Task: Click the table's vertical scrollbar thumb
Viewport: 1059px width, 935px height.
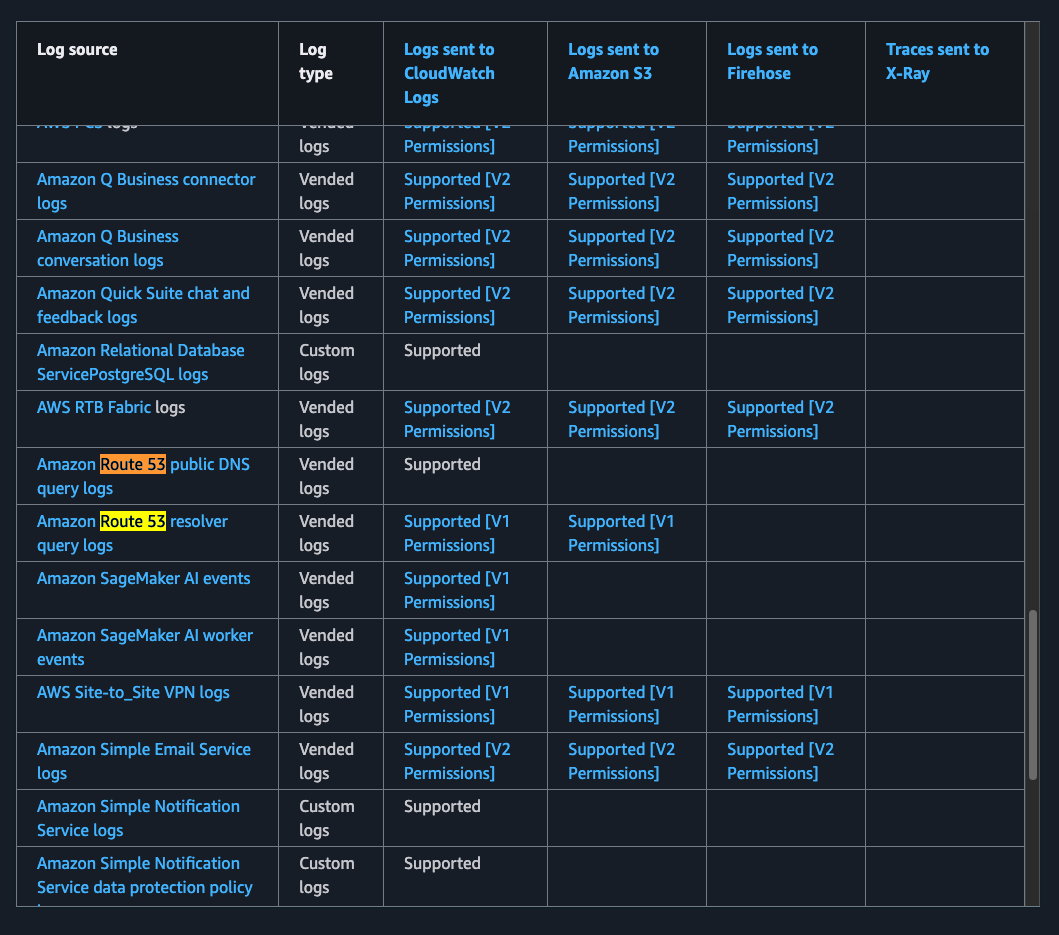Action: pos(1032,694)
